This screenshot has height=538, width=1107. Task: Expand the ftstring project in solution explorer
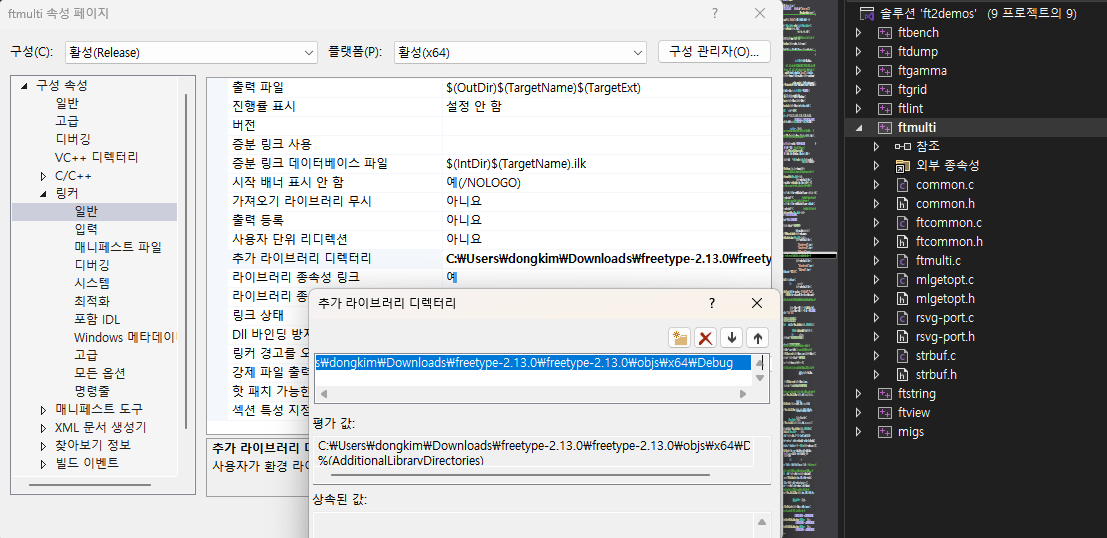point(858,394)
